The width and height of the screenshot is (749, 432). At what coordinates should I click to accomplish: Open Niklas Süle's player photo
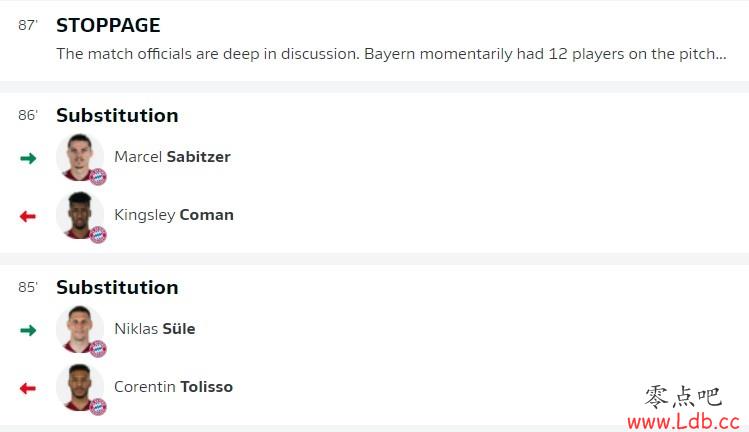(x=80, y=329)
